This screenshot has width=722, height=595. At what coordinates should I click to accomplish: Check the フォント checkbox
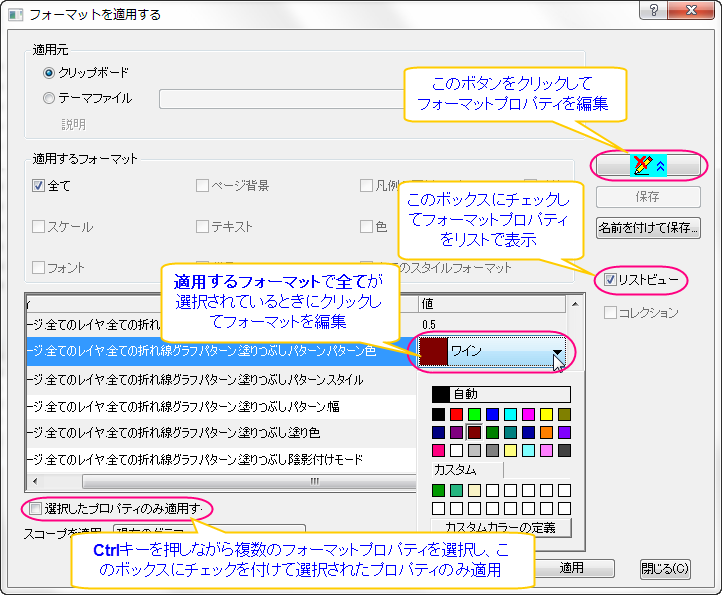click(38, 268)
